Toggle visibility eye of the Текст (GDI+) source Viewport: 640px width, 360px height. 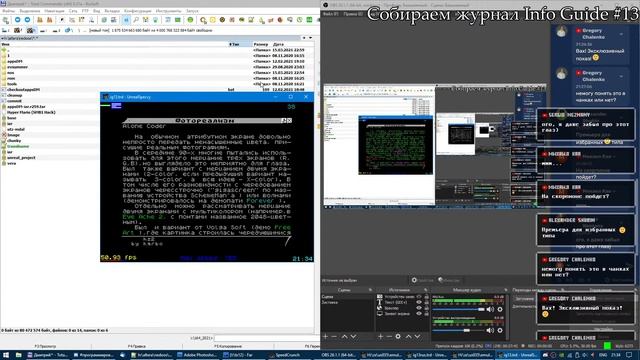(419, 302)
